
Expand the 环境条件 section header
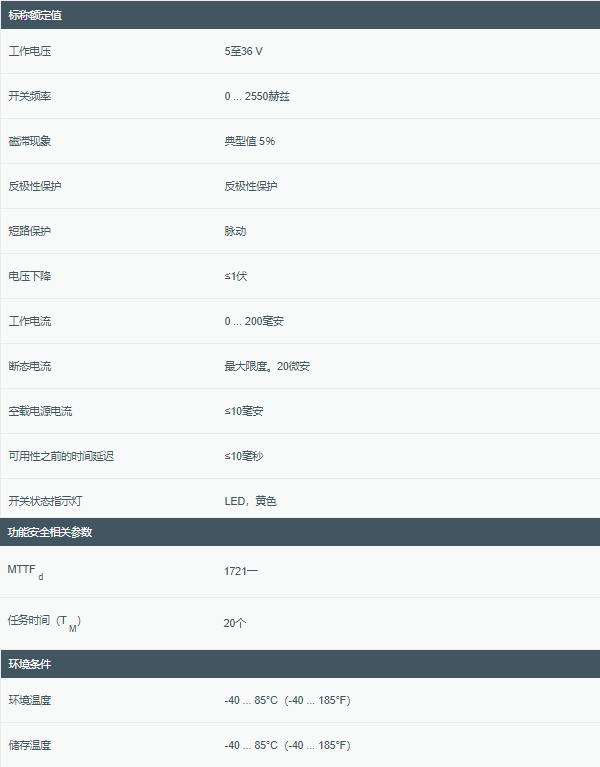(x=29, y=664)
